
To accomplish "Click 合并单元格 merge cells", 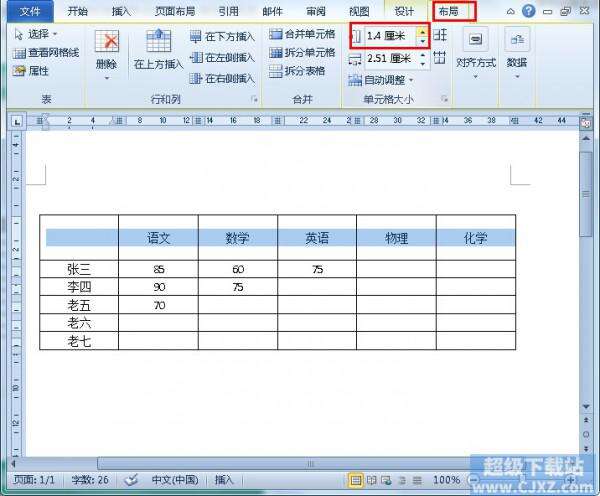I will [302, 34].
